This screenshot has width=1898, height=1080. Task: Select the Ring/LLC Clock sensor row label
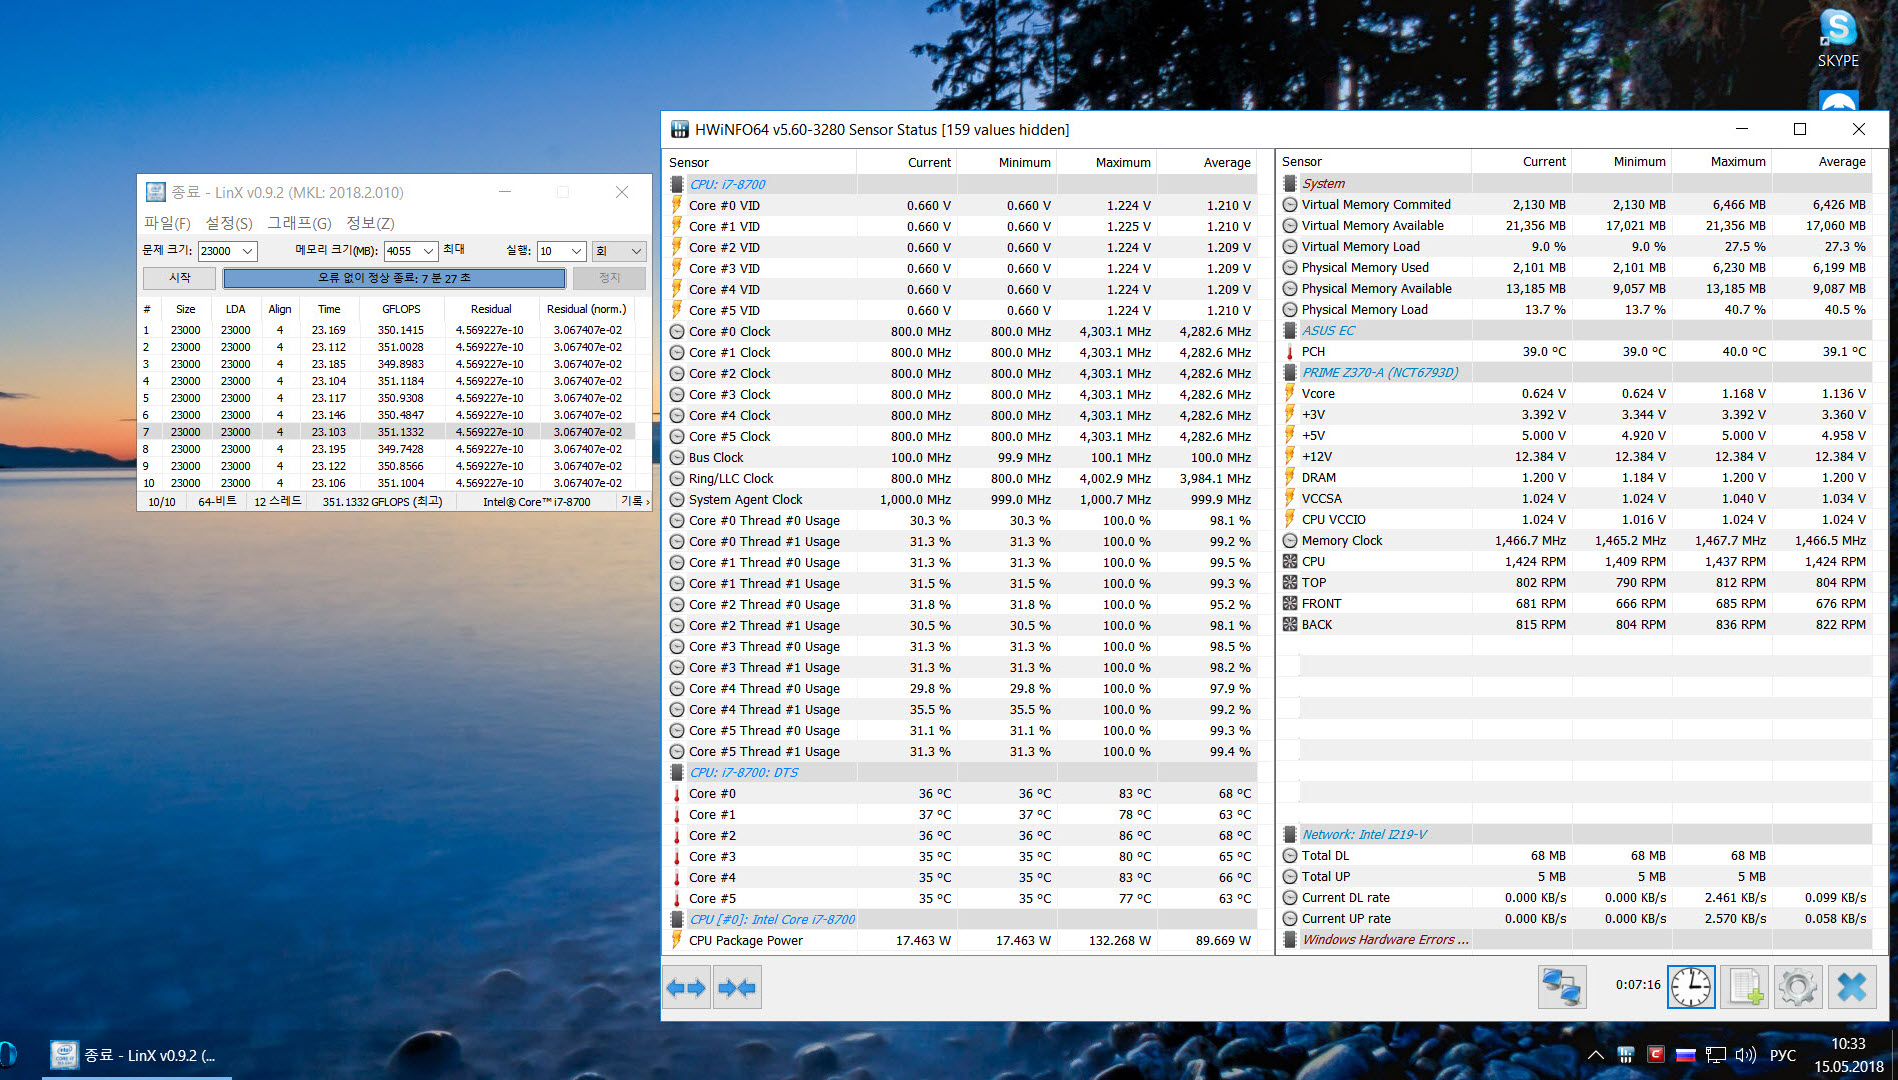[x=731, y=478]
